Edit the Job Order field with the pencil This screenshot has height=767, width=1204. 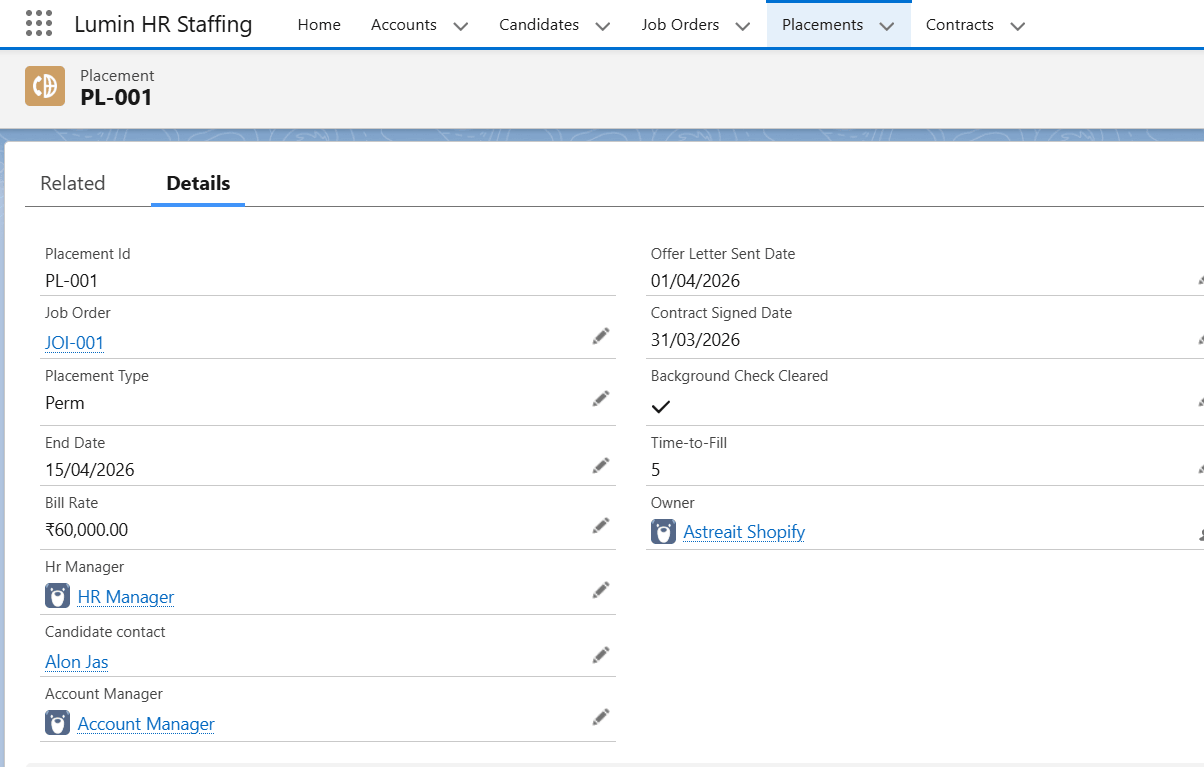[x=601, y=336]
